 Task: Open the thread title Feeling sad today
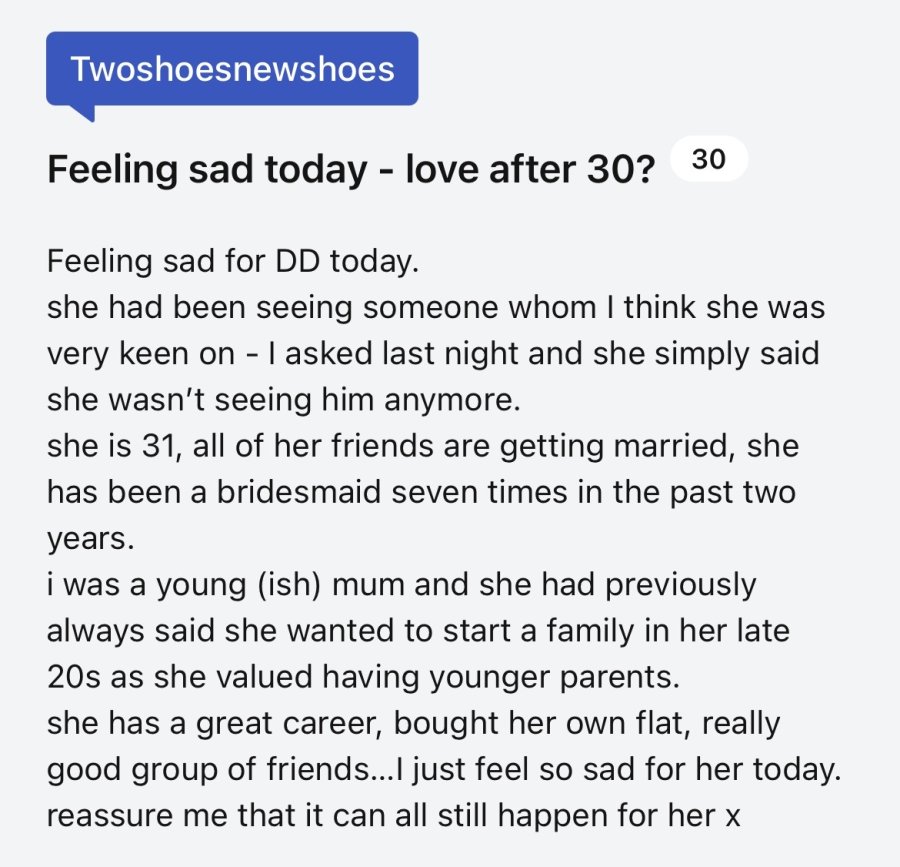tap(351, 170)
